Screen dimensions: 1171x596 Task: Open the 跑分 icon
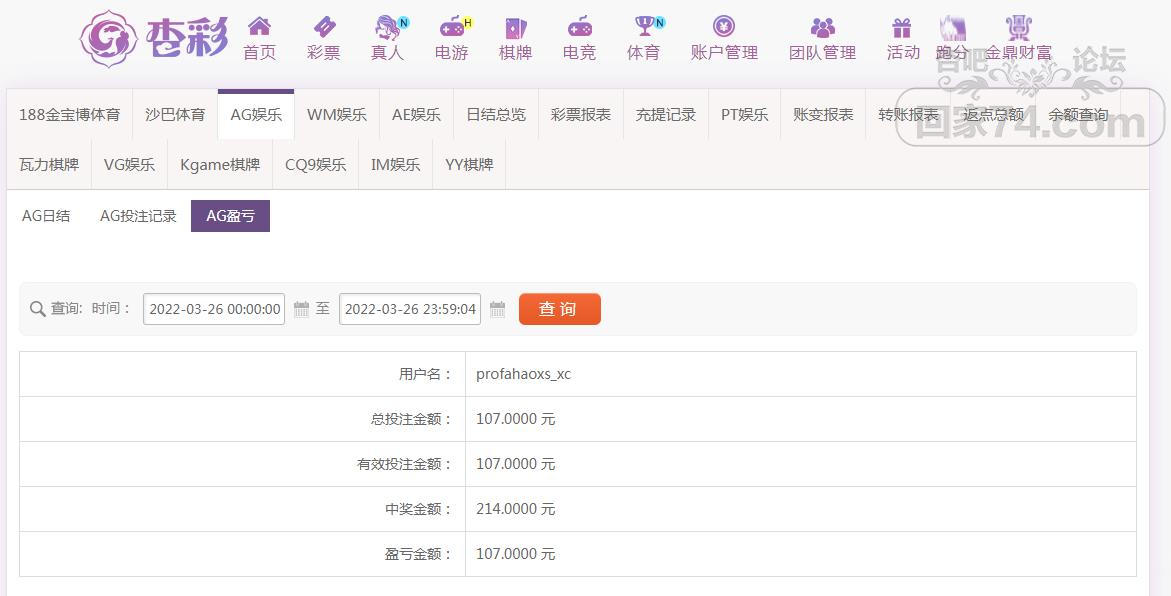[952, 28]
